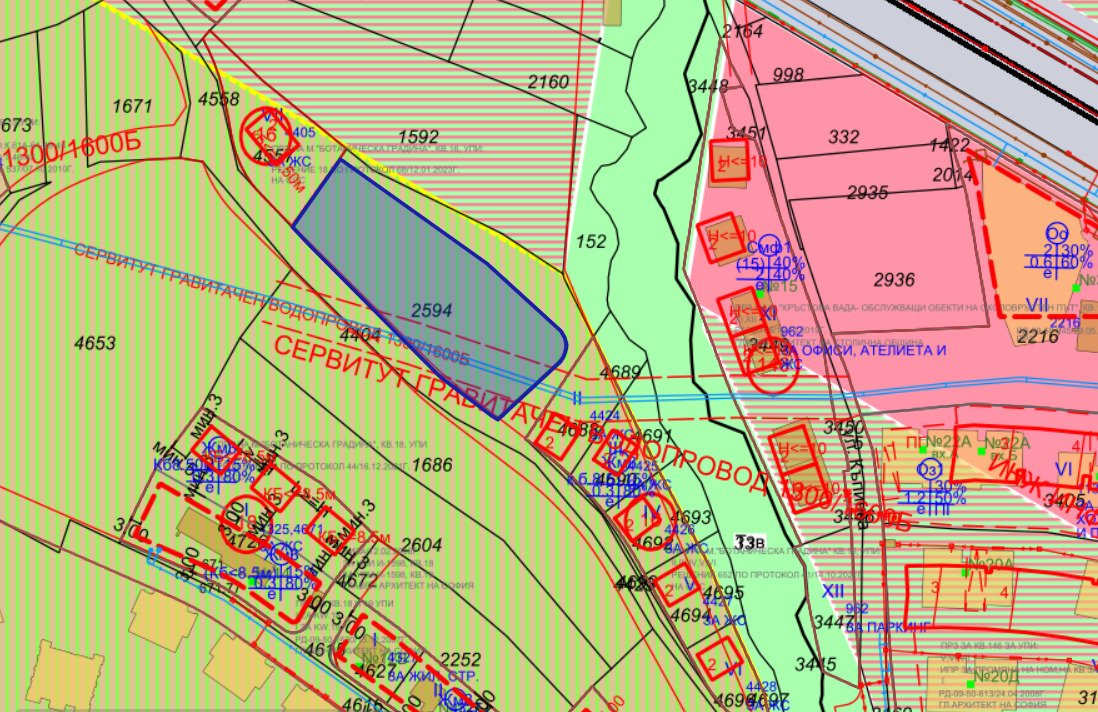Click parcel number 2160
This screenshot has height=712, width=1098.
pos(548,82)
